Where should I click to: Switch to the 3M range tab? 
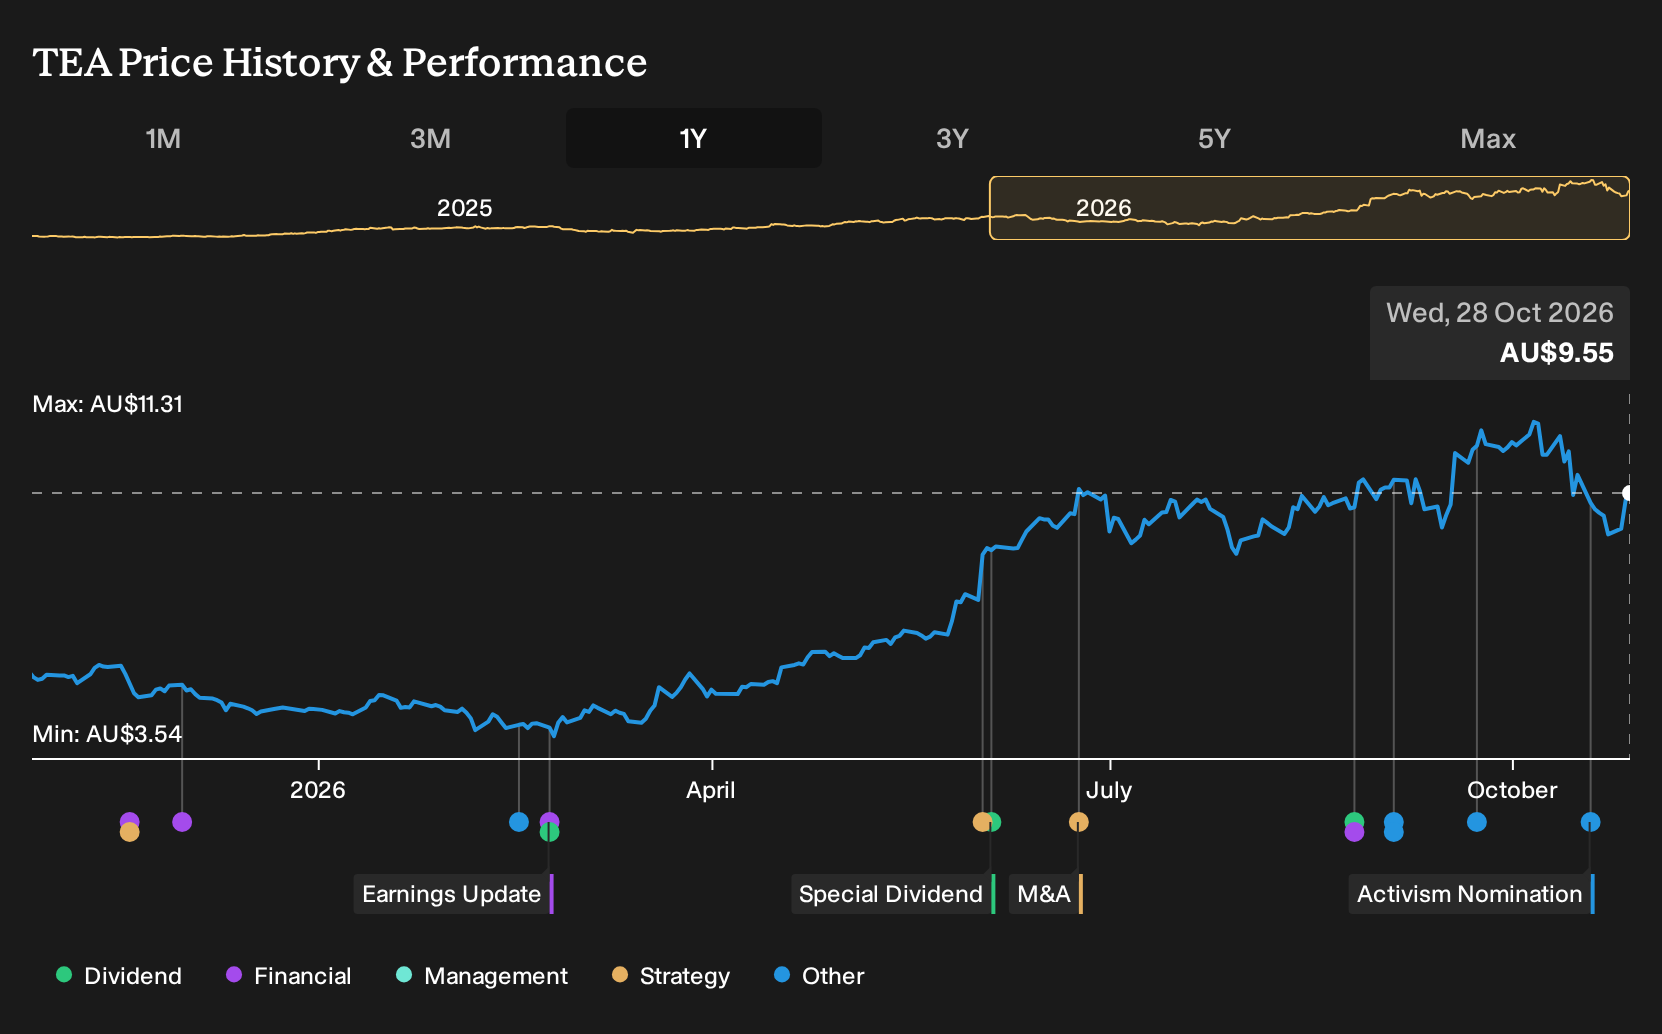(430, 138)
